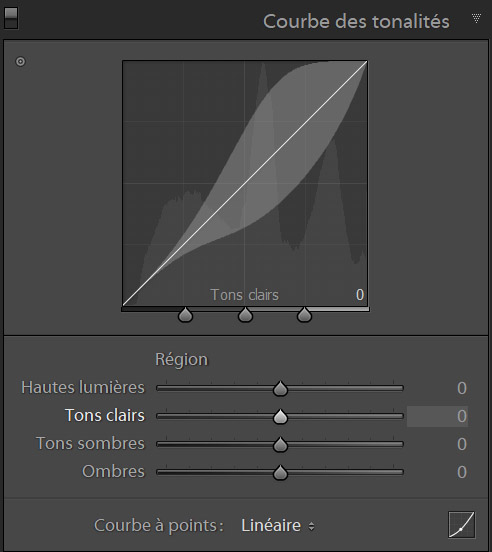Screen dimensions: 492x552
Task: Select the Tons clairs value field
Action: [x=437, y=416]
